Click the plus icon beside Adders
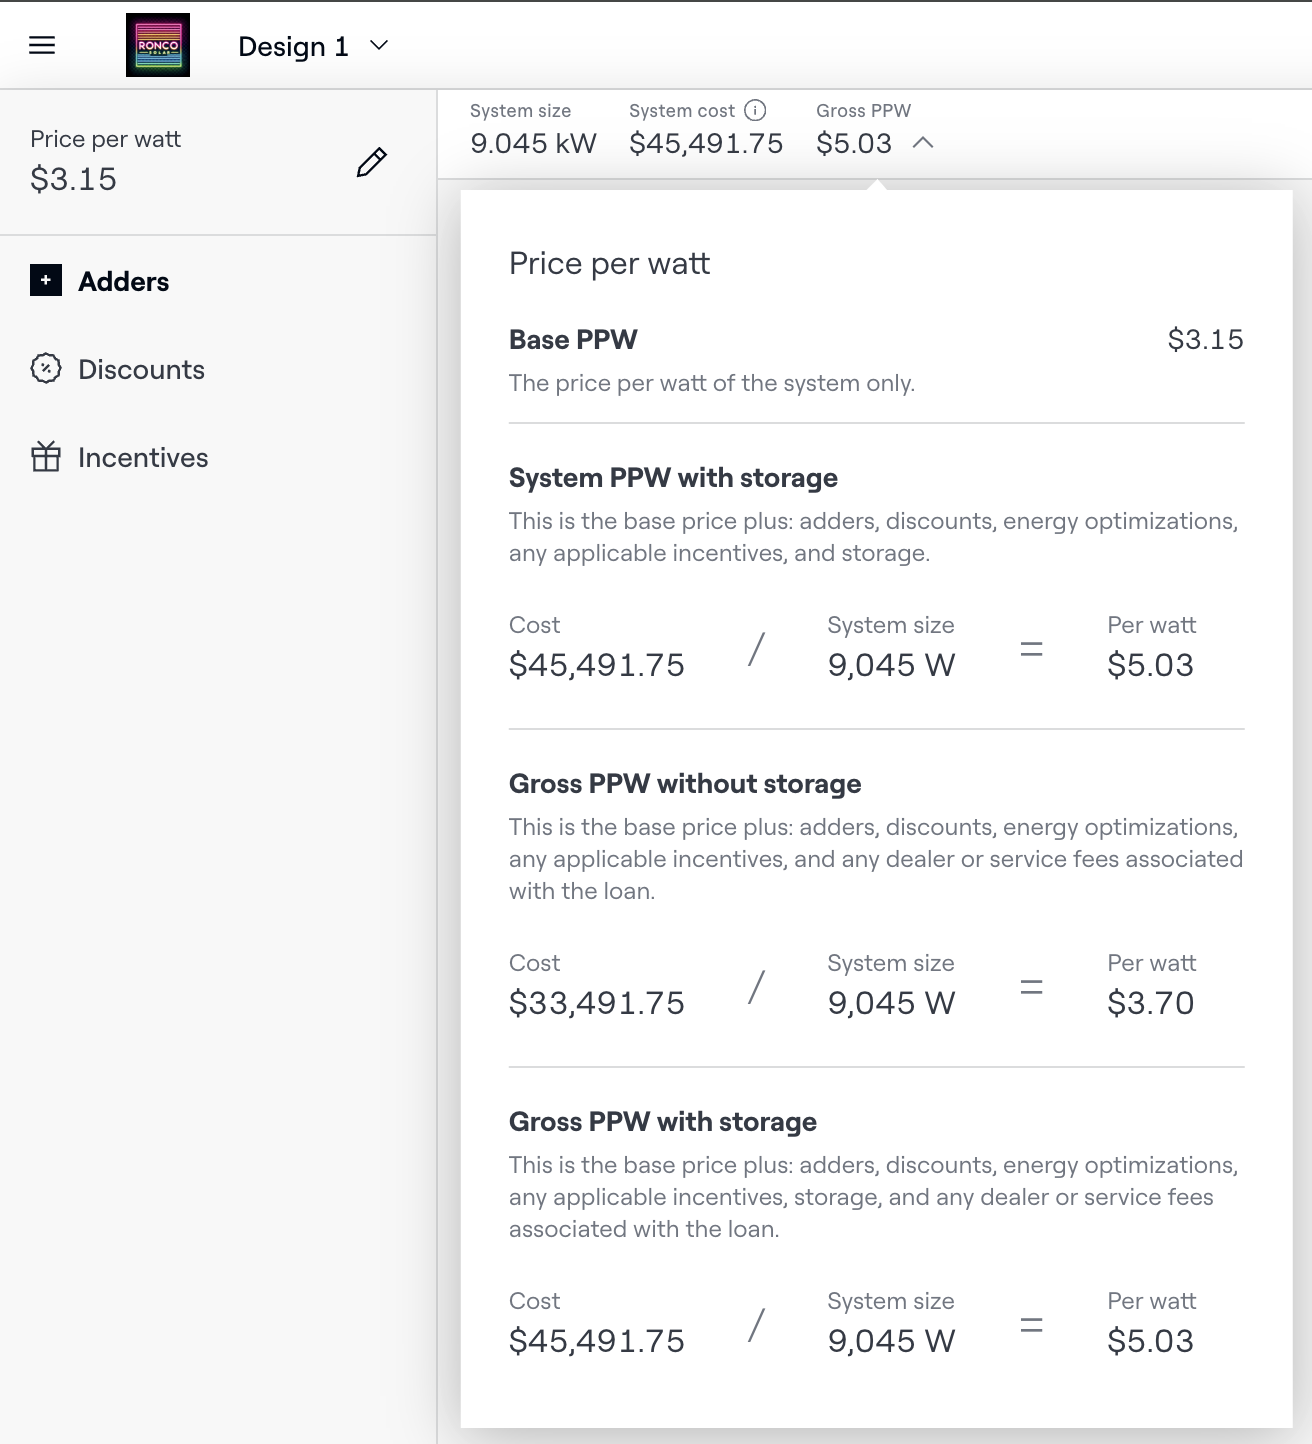This screenshot has height=1444, width=1312. click(x=46, y=281)
